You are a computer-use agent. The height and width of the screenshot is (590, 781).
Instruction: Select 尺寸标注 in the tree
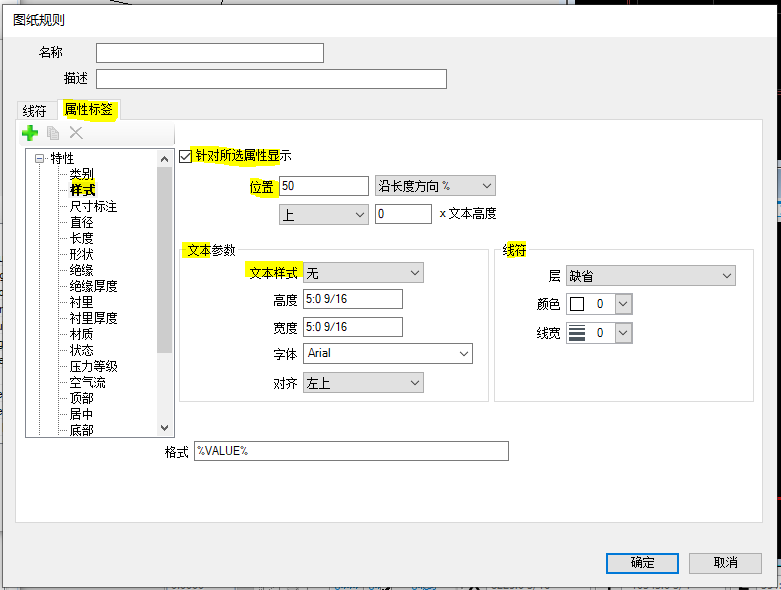click(93, 206)
